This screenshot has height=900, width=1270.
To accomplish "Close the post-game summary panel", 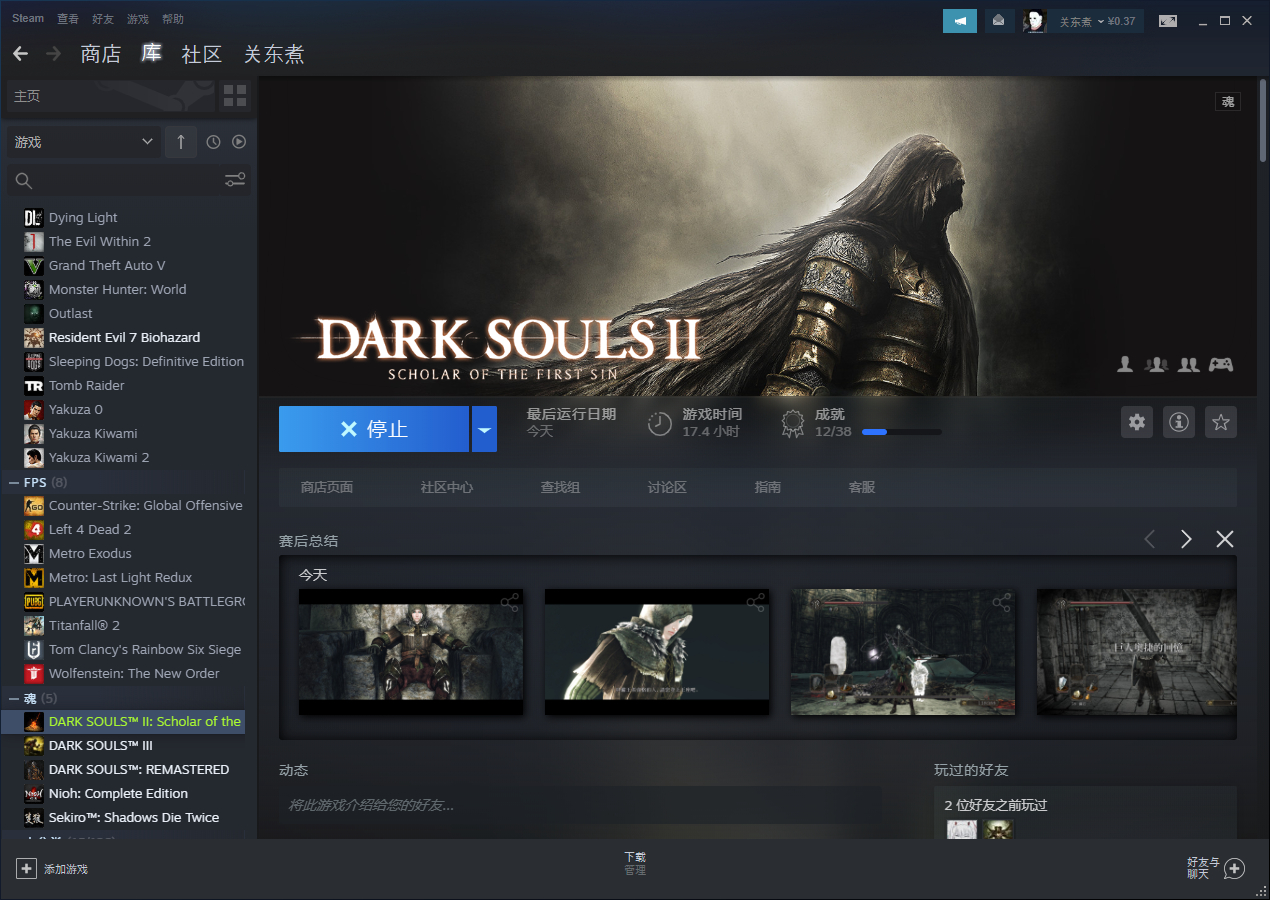I will pyautogui.click(x=1225, y=540).
